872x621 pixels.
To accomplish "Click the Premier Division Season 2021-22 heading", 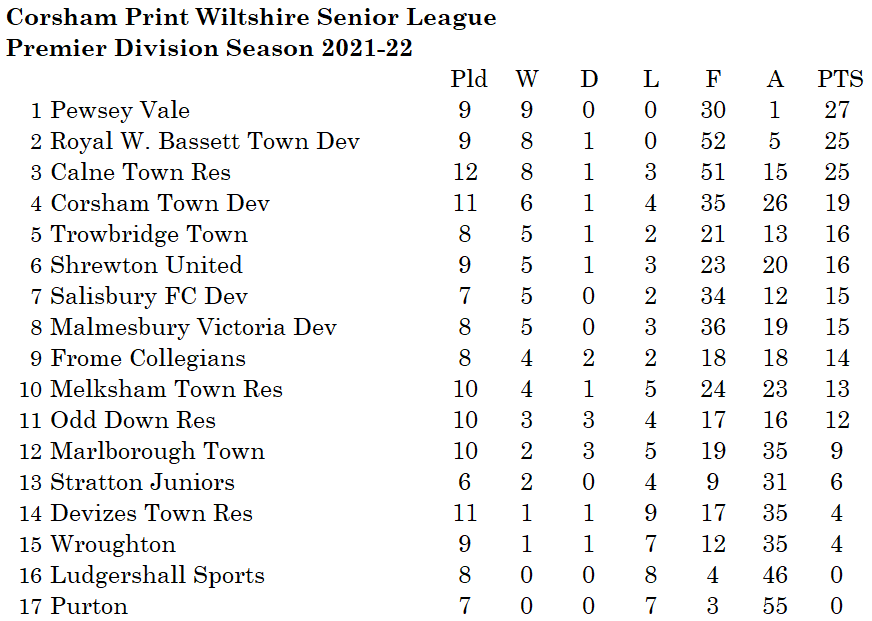I will (209, 48).
